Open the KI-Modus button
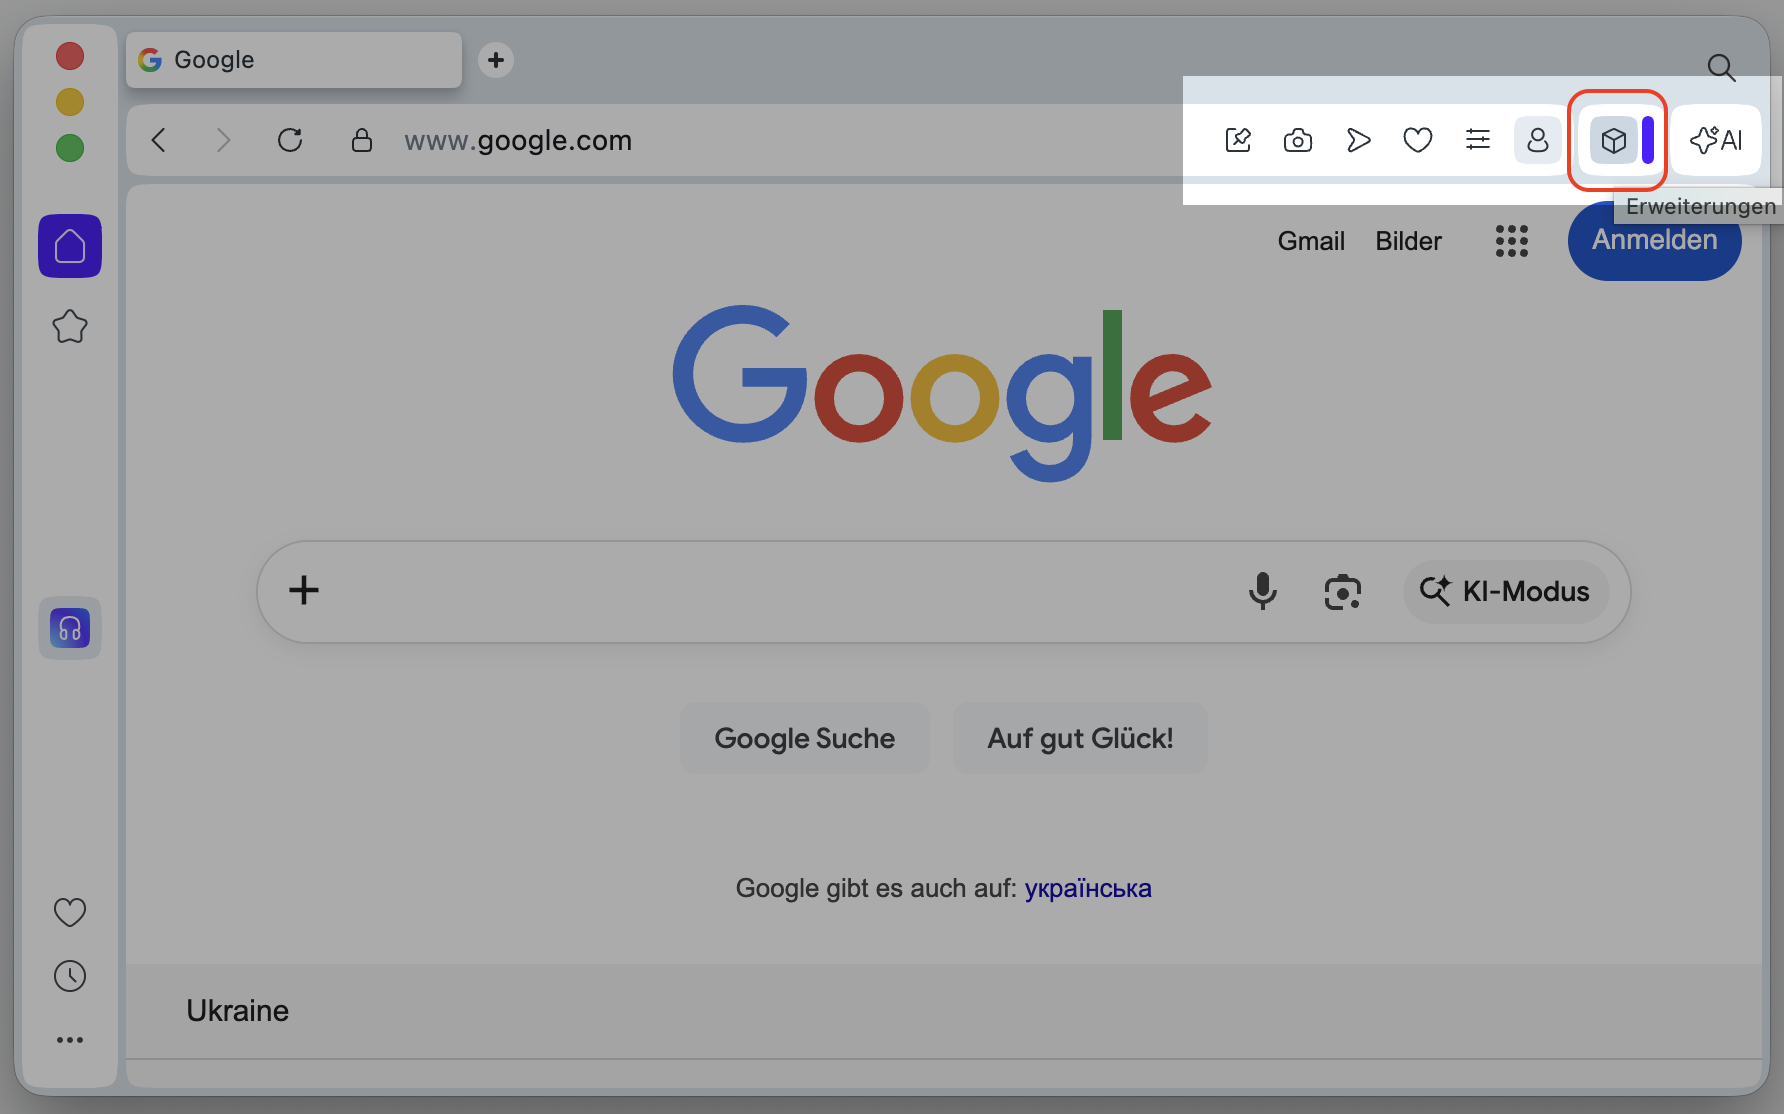1784x1114 pixels. [x=1505, y=592]
